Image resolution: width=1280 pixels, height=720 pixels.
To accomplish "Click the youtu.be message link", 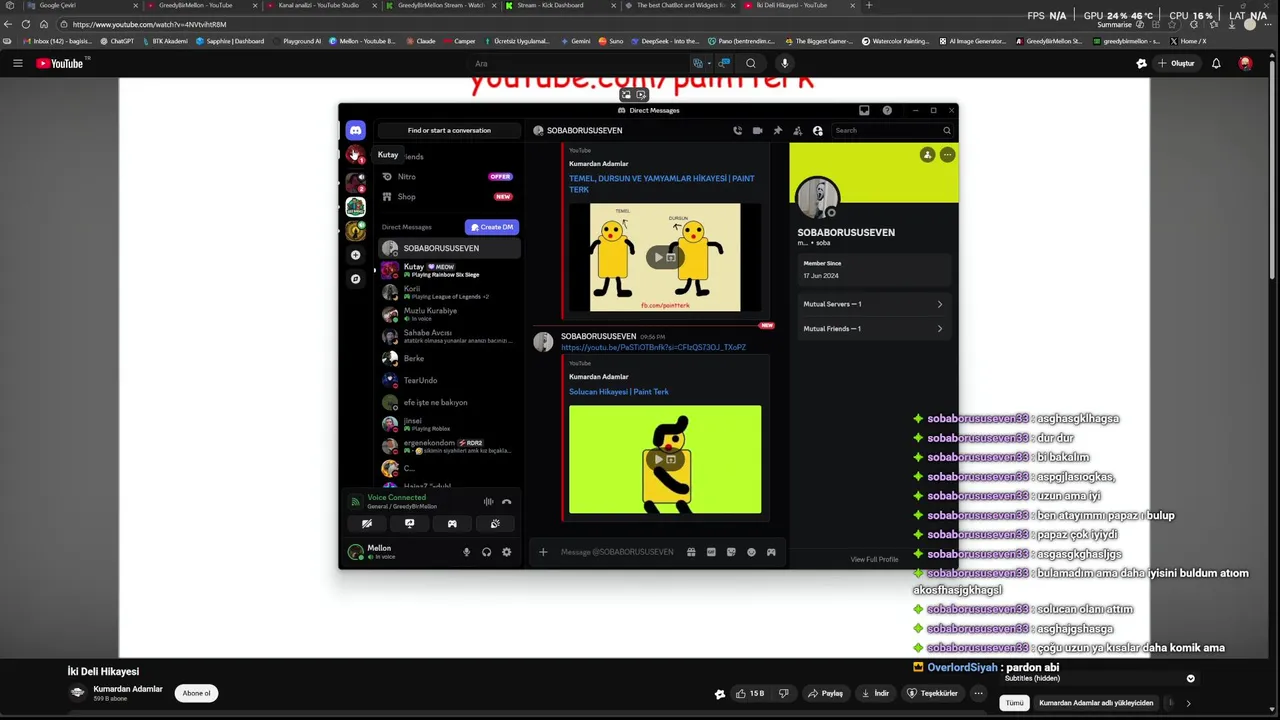I will [653, 348].
